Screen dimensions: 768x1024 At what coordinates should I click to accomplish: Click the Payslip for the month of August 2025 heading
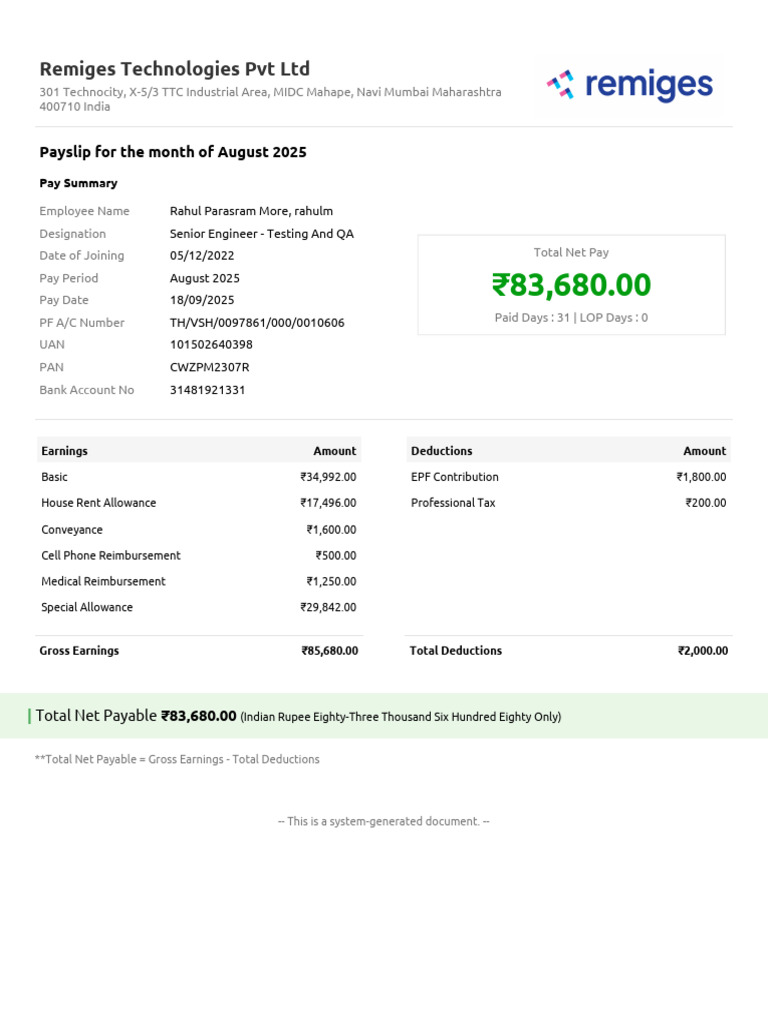[x=173, y=152]
